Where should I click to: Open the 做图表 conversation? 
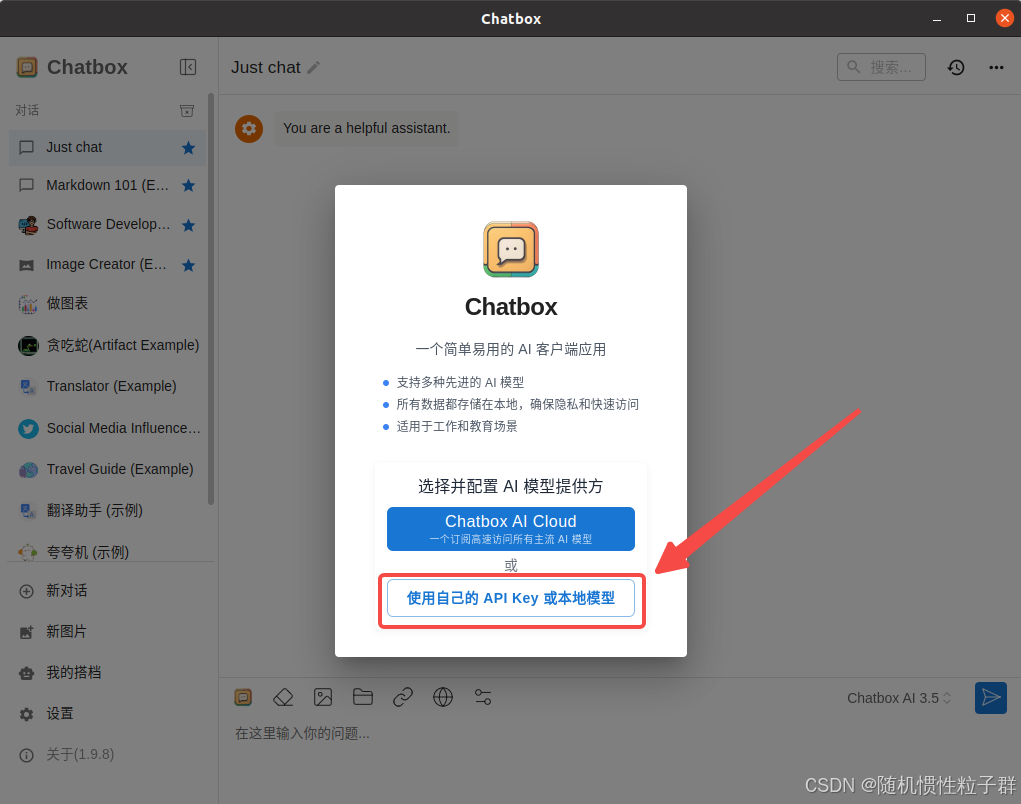tap(108, 303)
